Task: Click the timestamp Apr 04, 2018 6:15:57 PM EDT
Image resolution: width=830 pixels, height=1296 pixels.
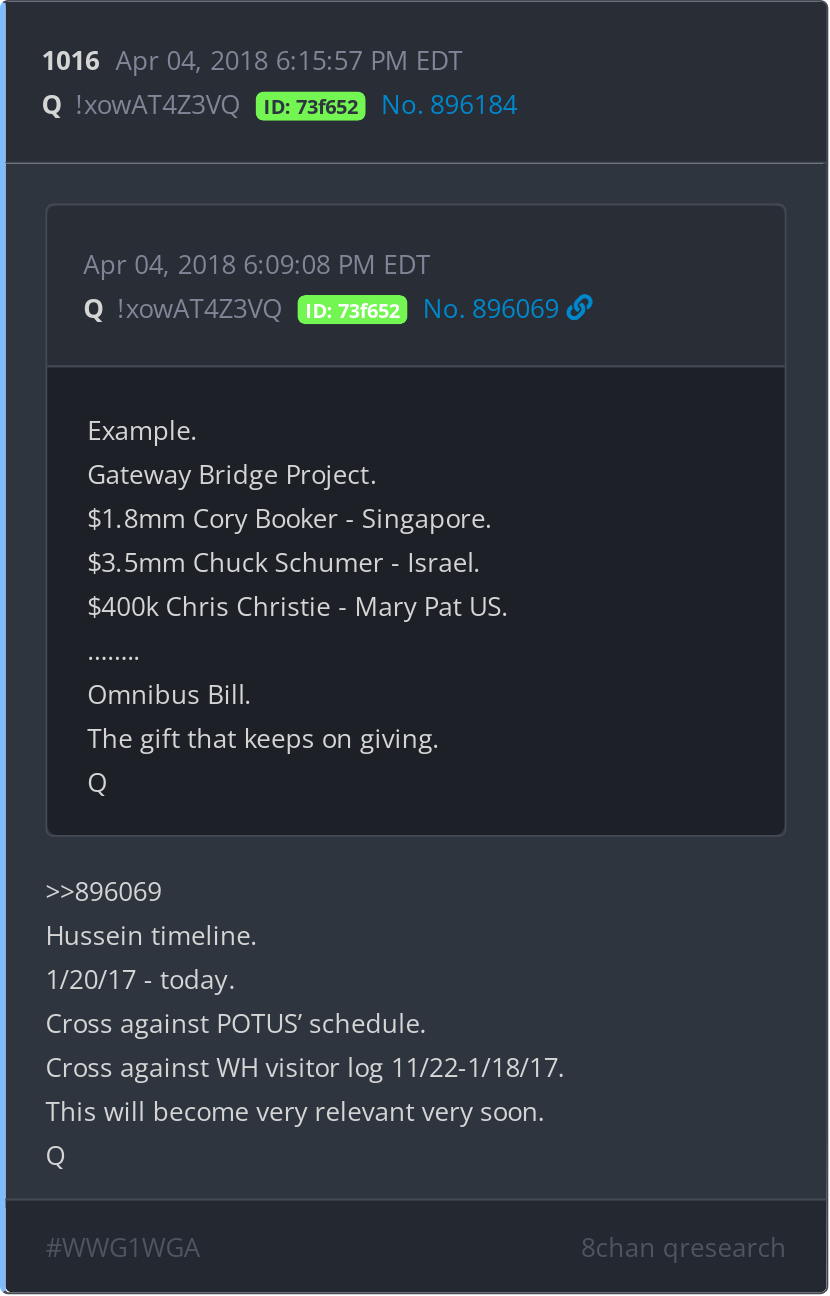Action: click(289, 61)
